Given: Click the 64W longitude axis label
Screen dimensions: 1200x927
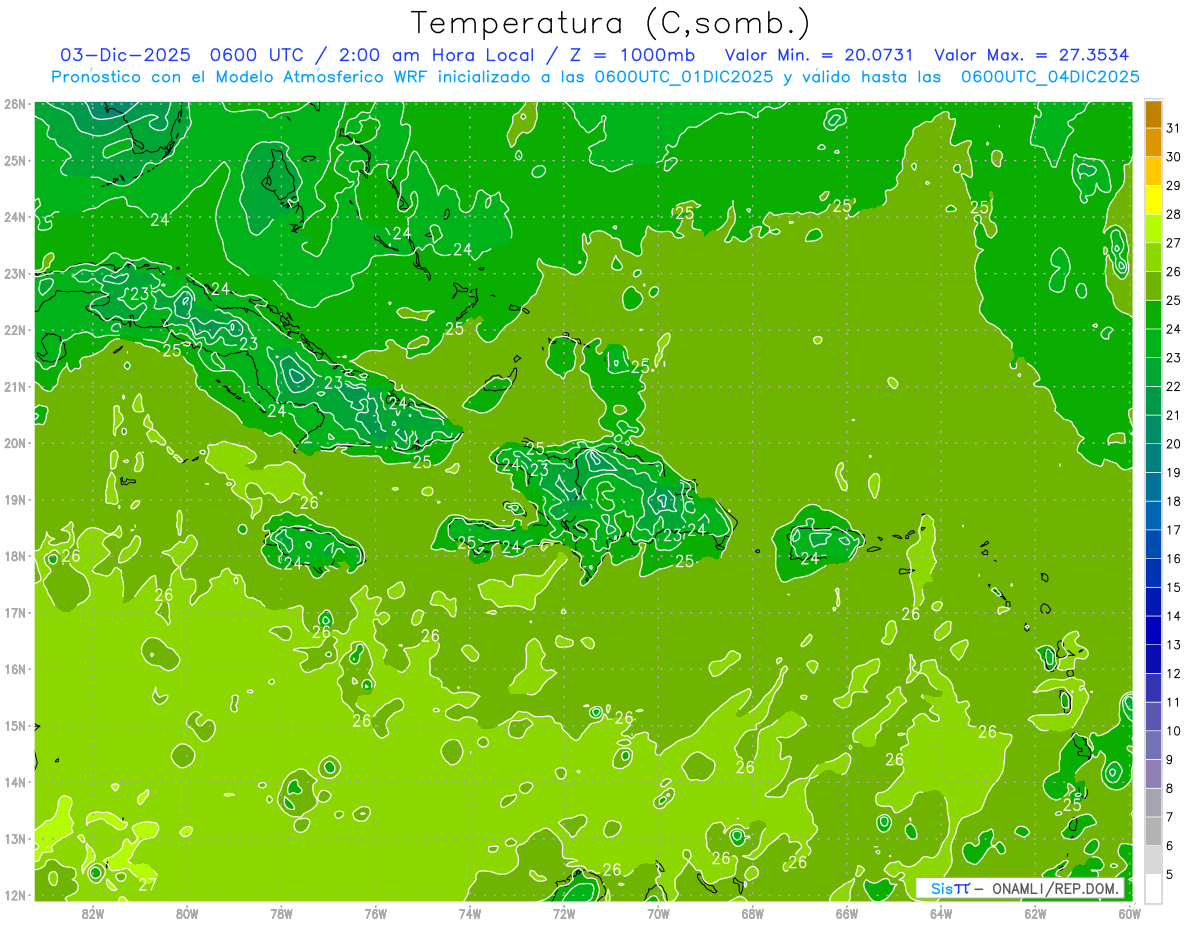Looking at the screenshot, I should click(x=941, y=913).
